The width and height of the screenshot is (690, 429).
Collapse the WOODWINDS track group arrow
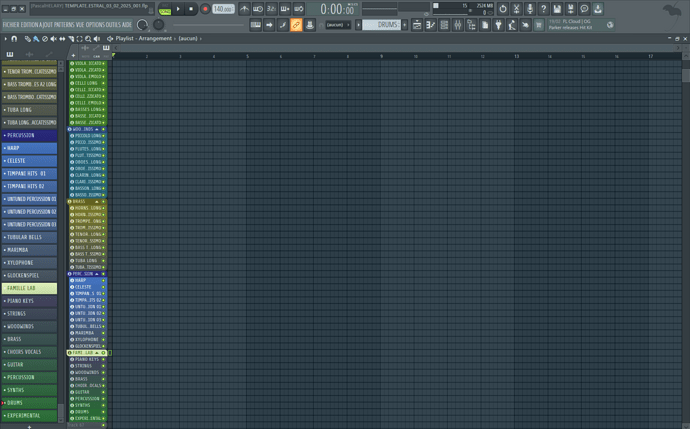click(97, 129)
